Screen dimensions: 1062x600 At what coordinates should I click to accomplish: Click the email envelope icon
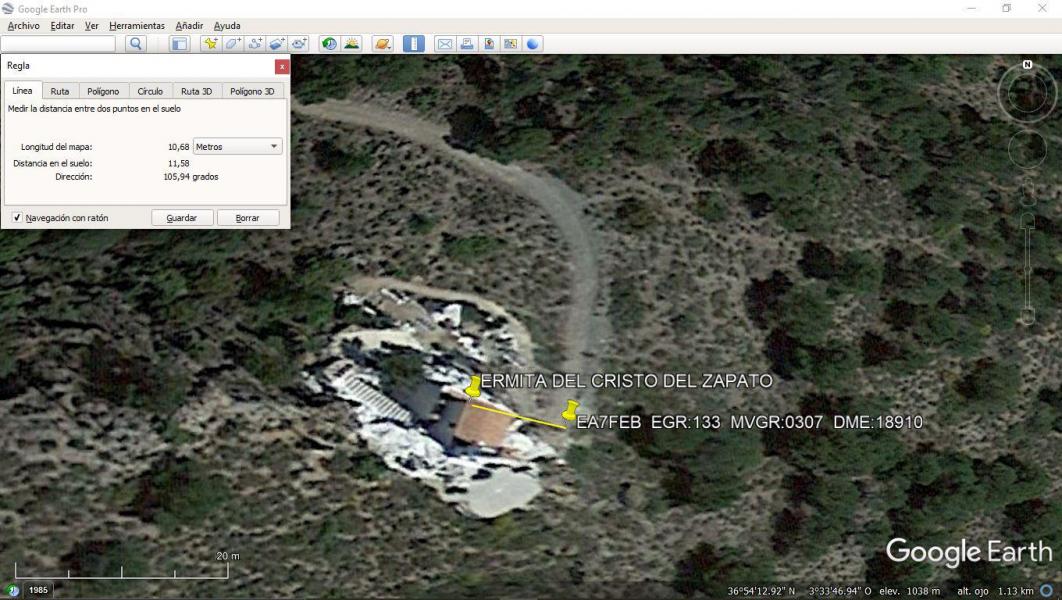click(x=445, y=44)
